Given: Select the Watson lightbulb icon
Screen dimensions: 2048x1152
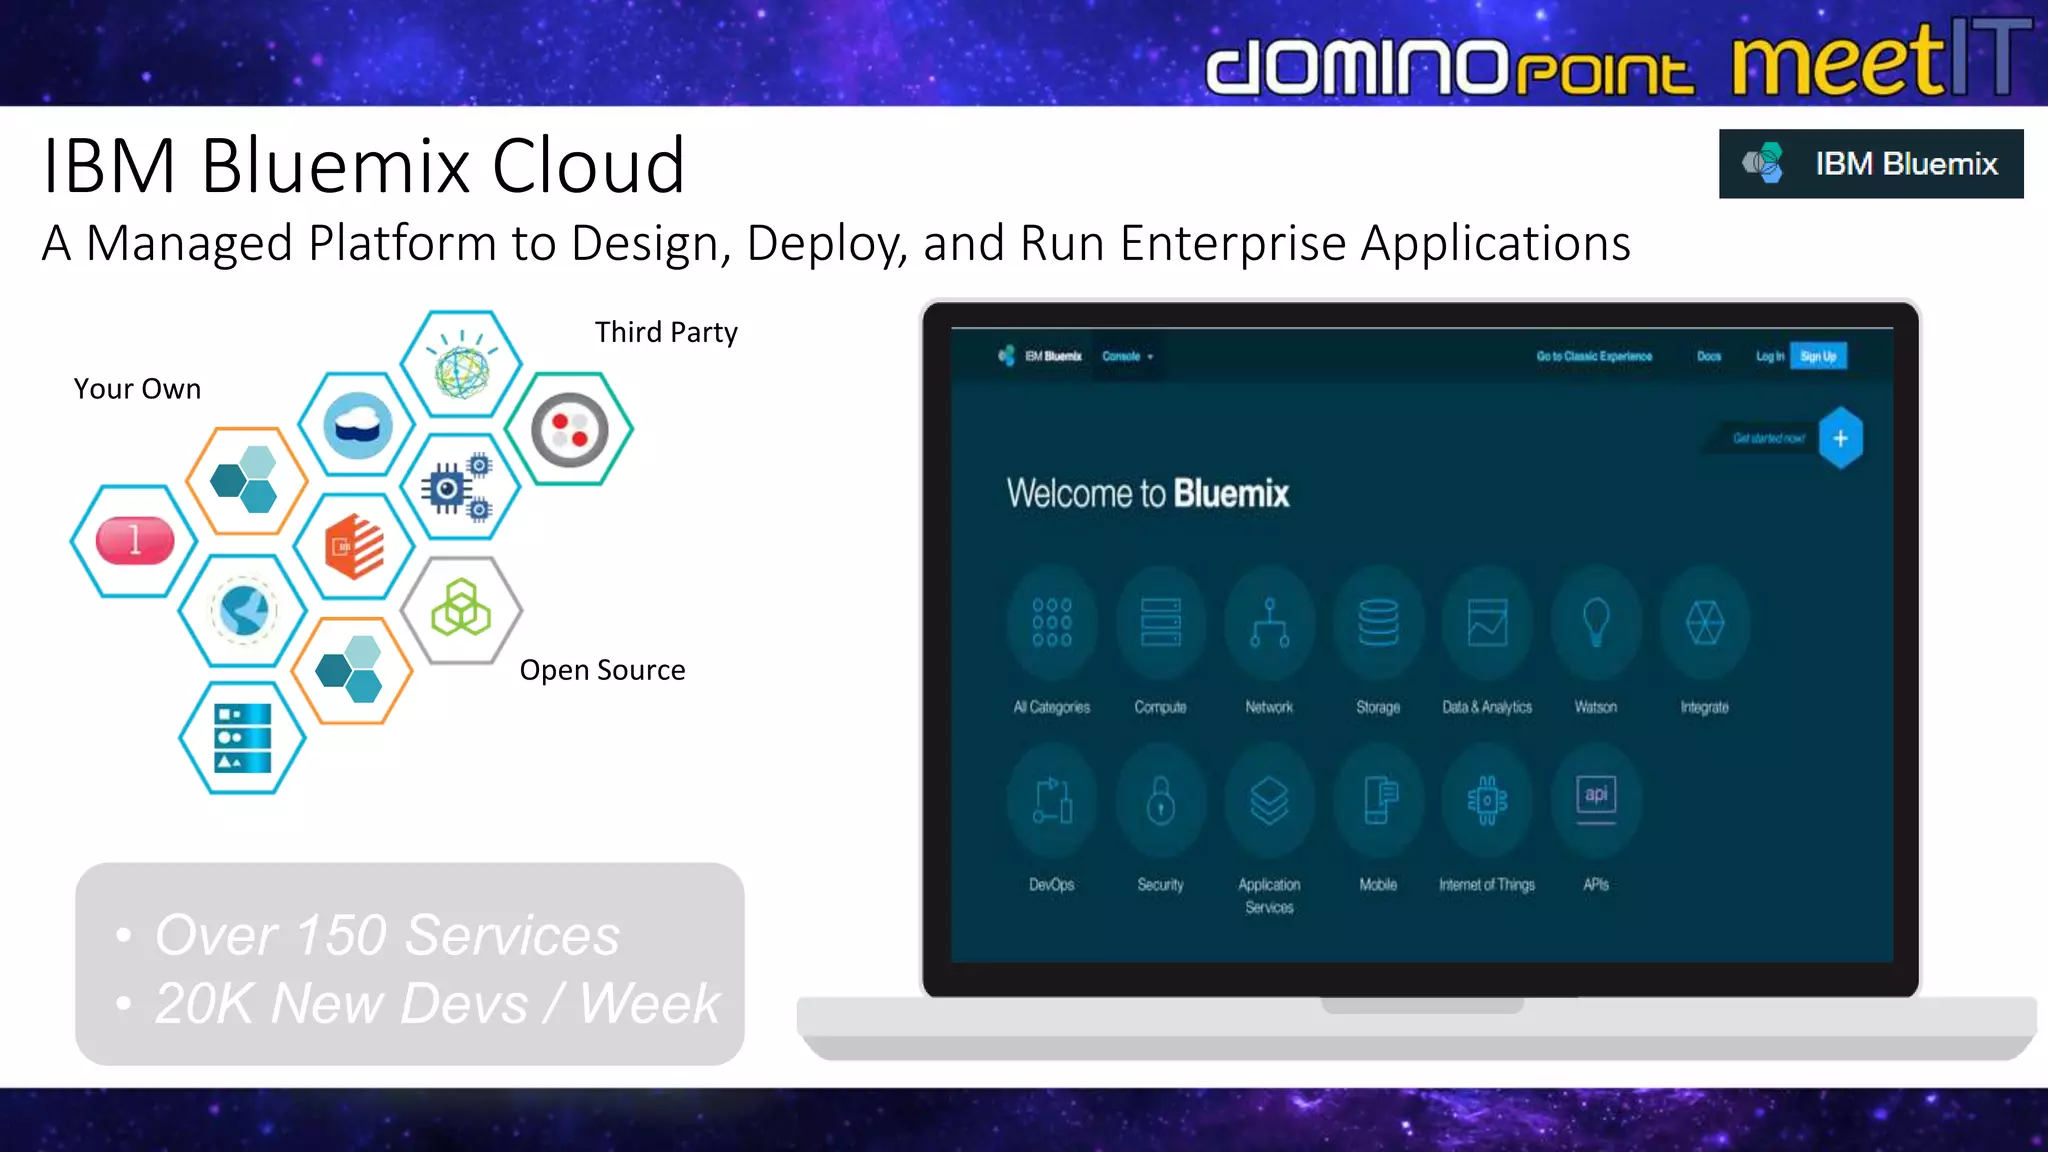Looking at the screenshot, I should [x=1596, y=623].
